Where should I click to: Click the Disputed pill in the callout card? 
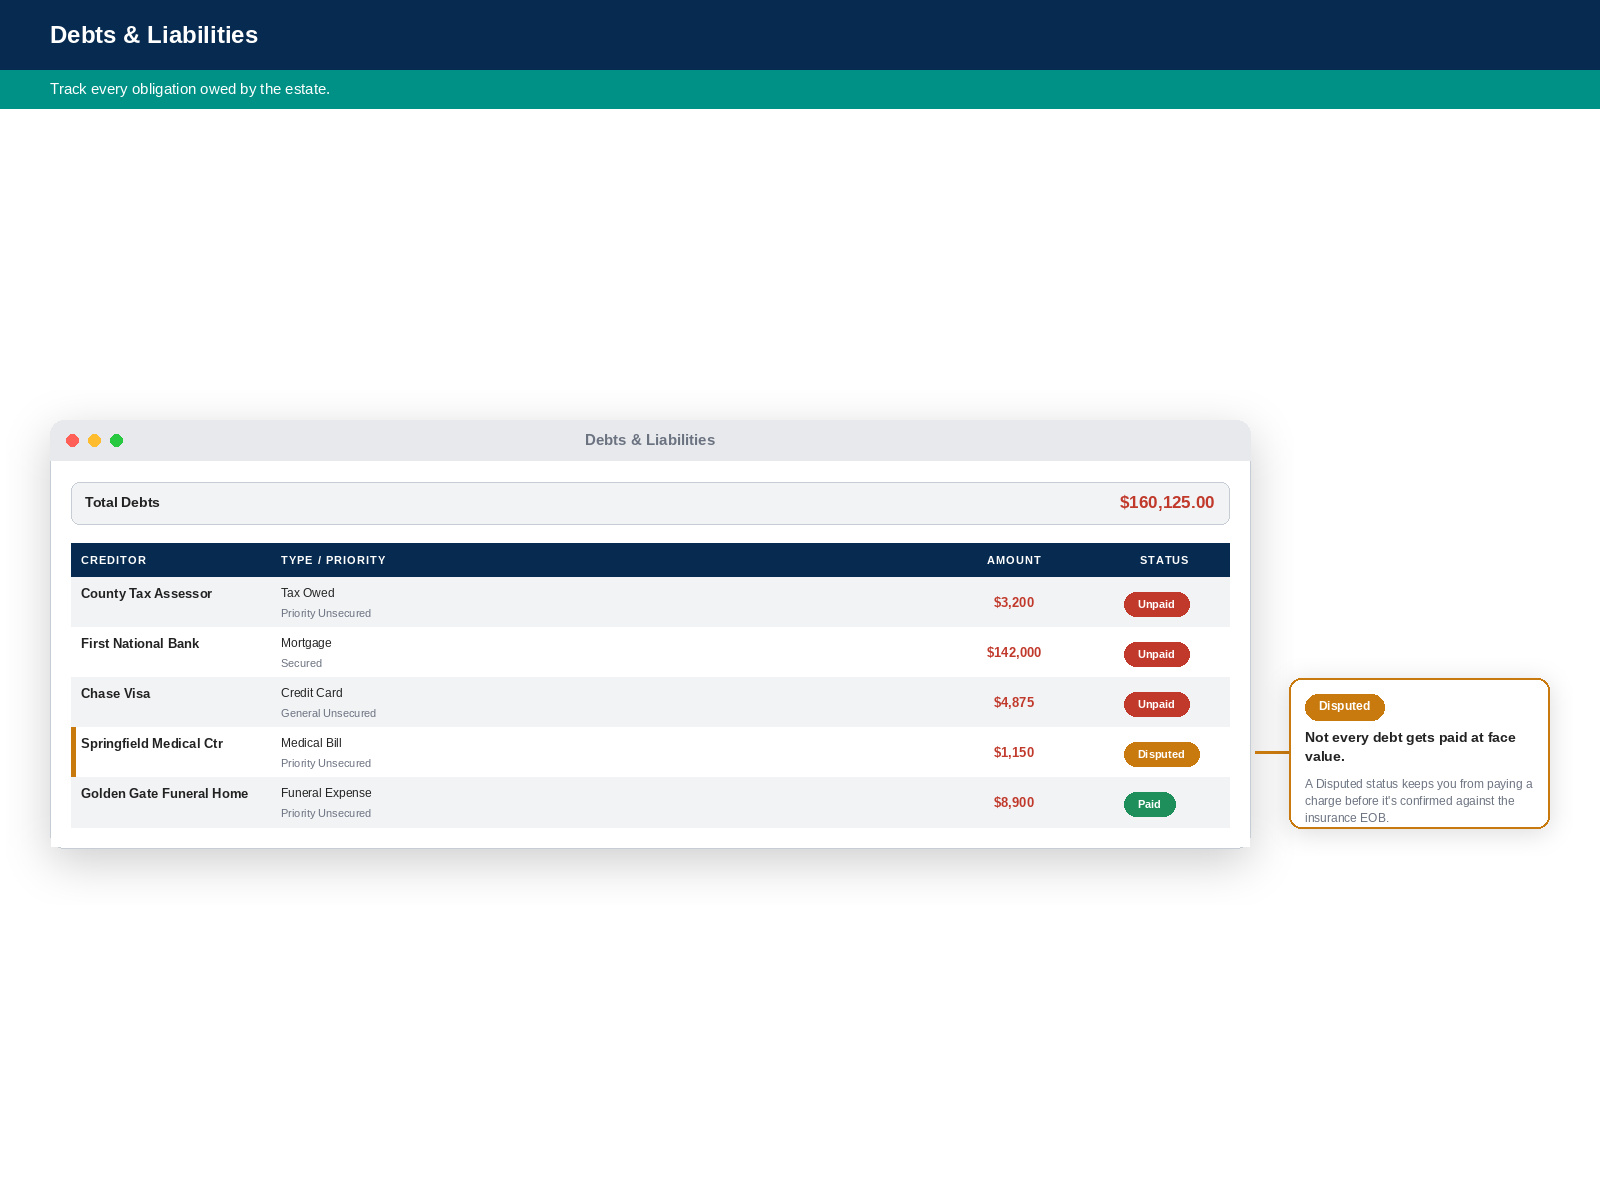coord(1344,707)
